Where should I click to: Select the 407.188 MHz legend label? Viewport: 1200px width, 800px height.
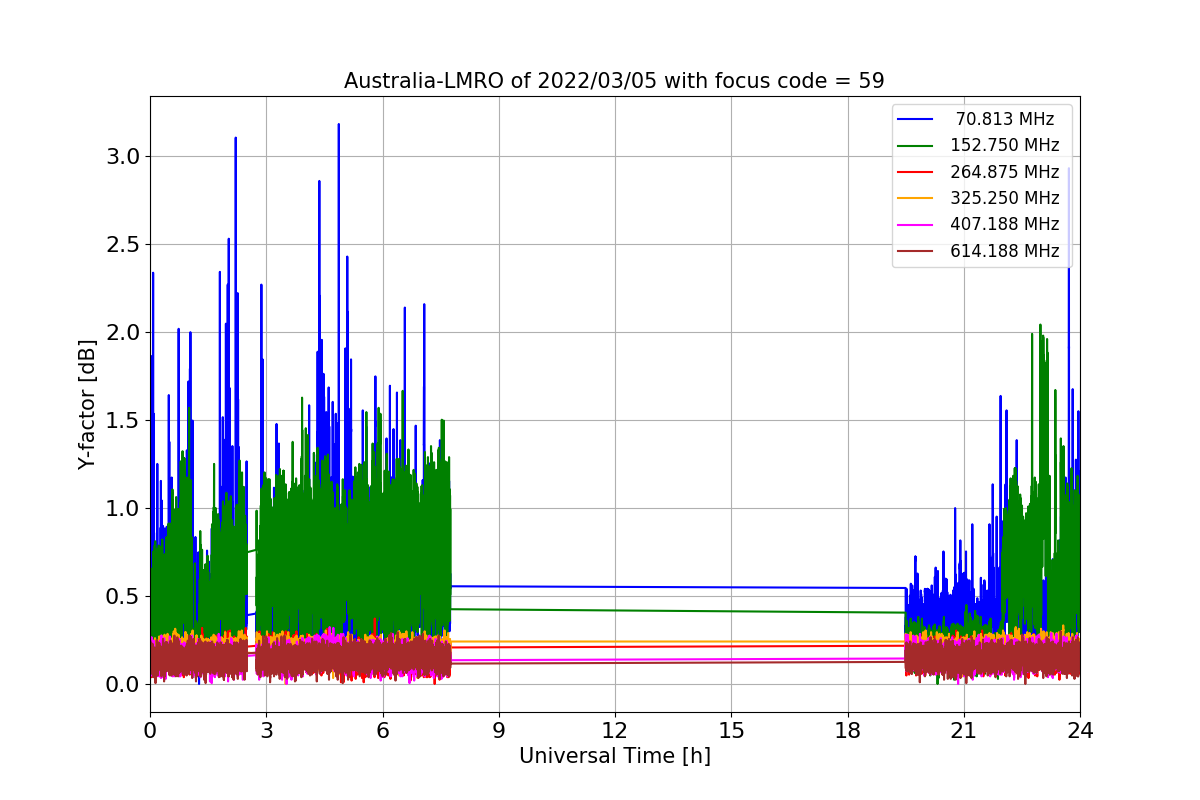(x=1005, y=225)
